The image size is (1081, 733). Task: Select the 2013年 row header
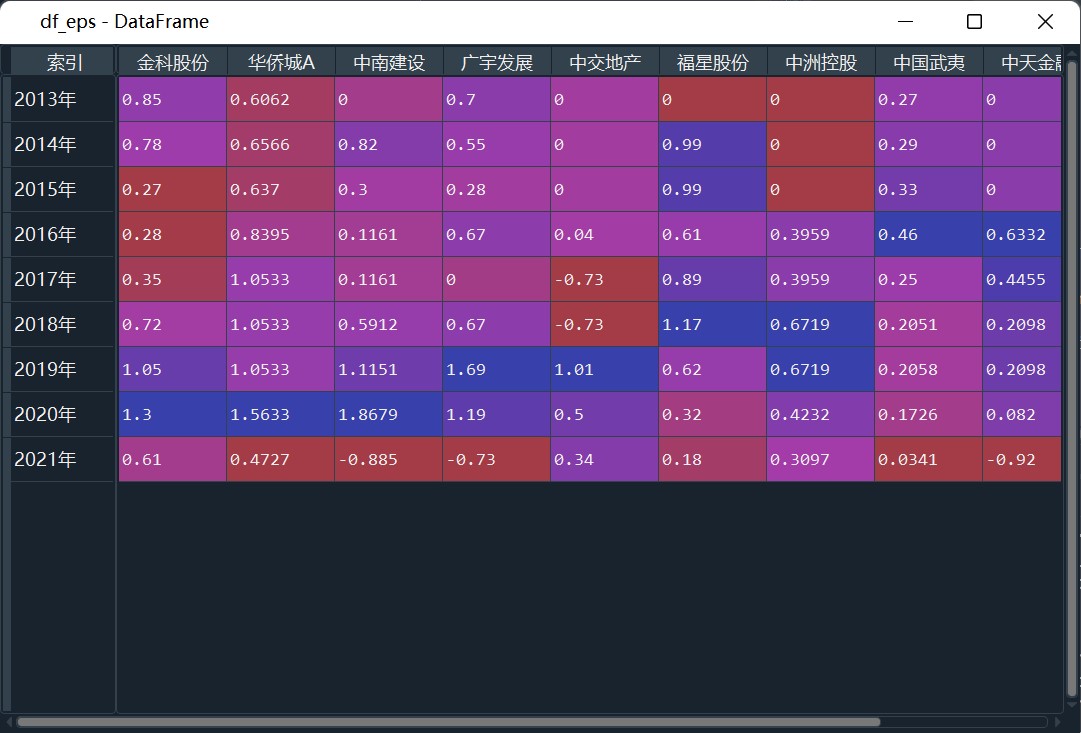[62, 100]
